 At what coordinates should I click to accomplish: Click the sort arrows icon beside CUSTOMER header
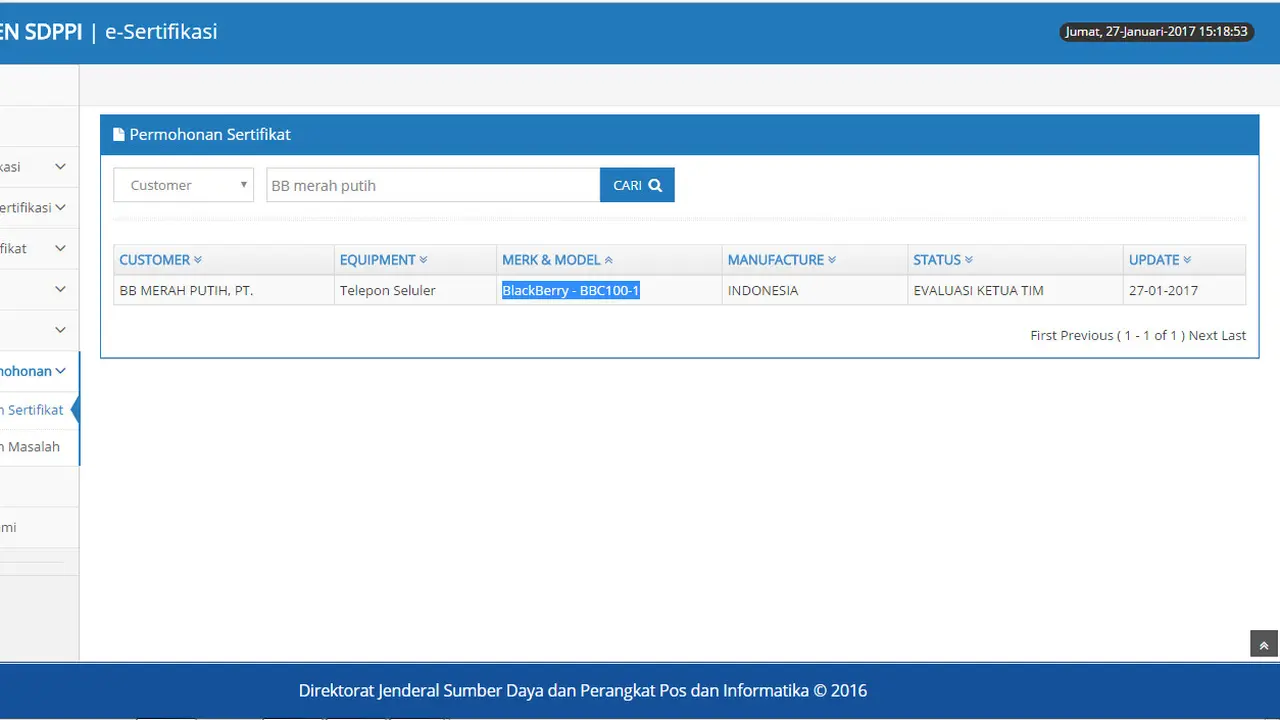(x=198, y=260)
